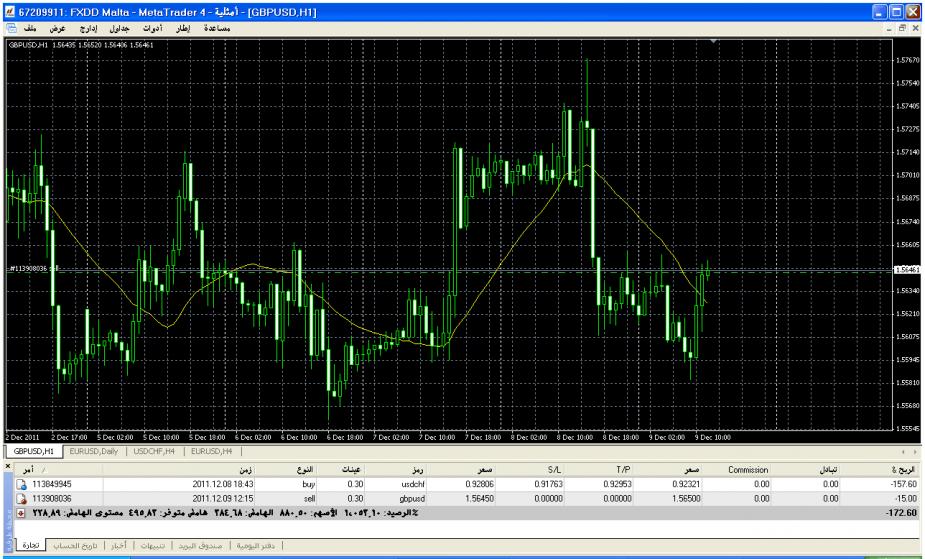Click the profit value -15.00

pyautogui.click(x=907, y=499)
